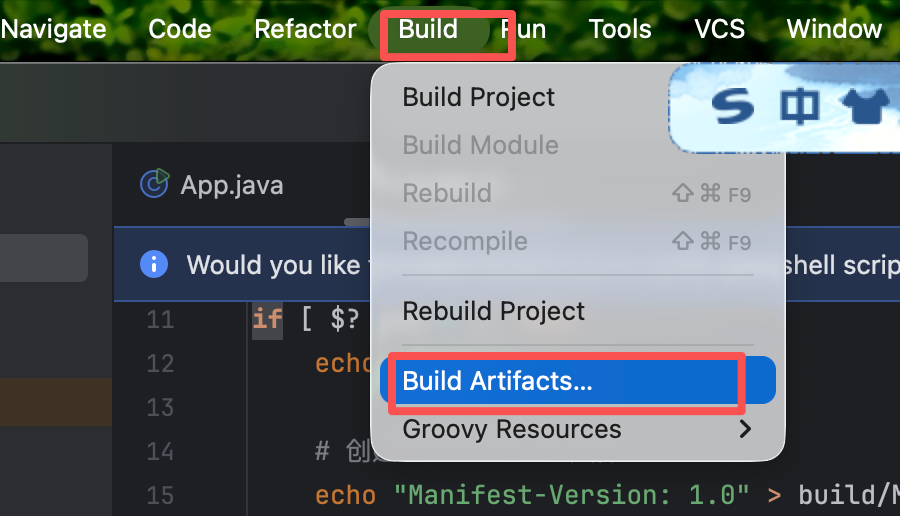Viewport: 900px width, 516px height.
Task: Open the input method skin shirt icon
Action: pyautogui.click(x=867, y=108)
